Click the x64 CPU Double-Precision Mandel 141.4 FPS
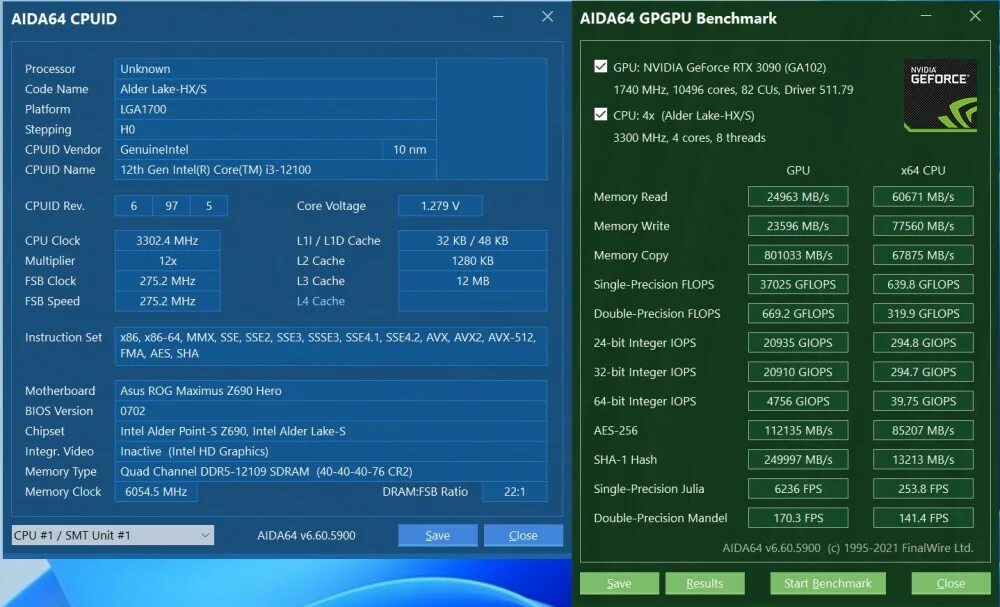 click(x=923, y=518)
